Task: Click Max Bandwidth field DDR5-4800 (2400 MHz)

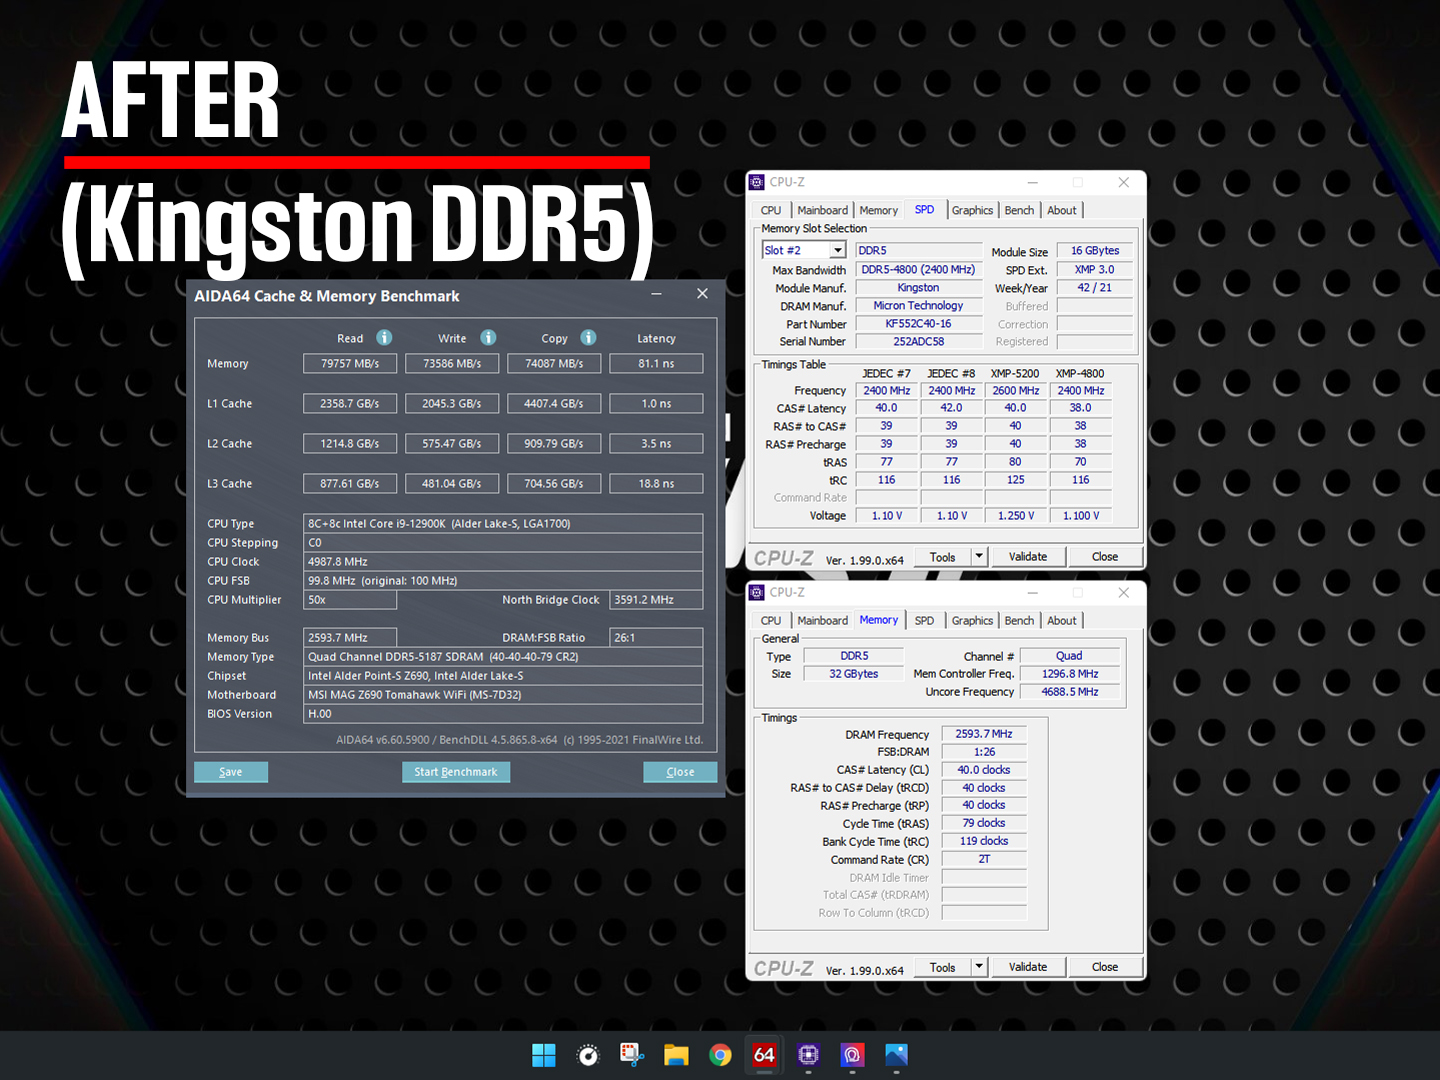Action: [918, 270]
